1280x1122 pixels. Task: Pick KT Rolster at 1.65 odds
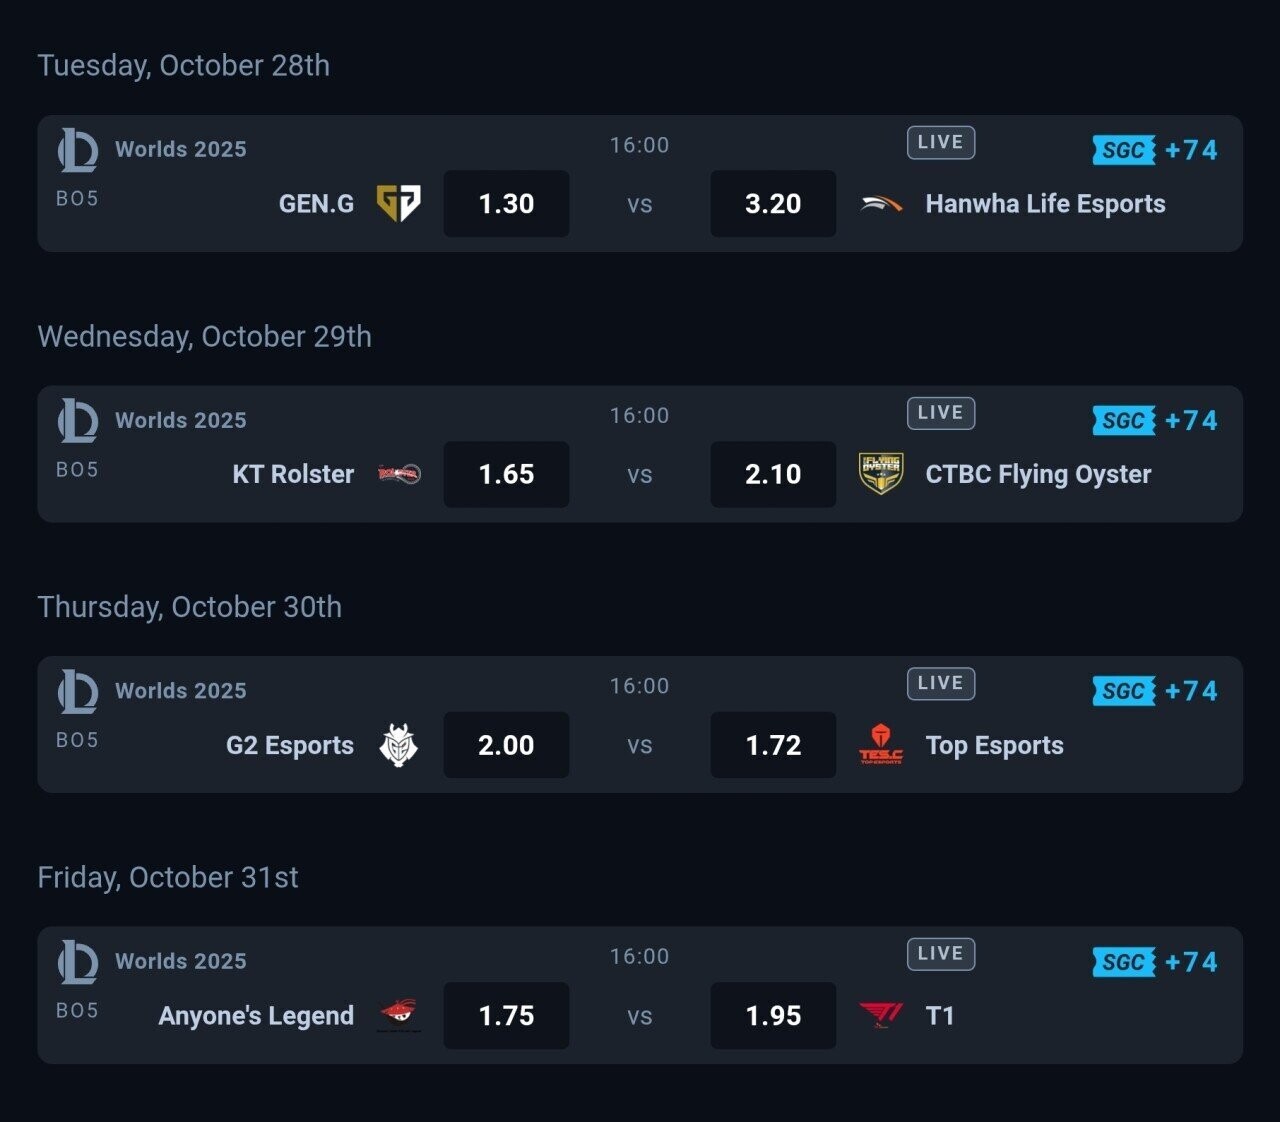506,474
